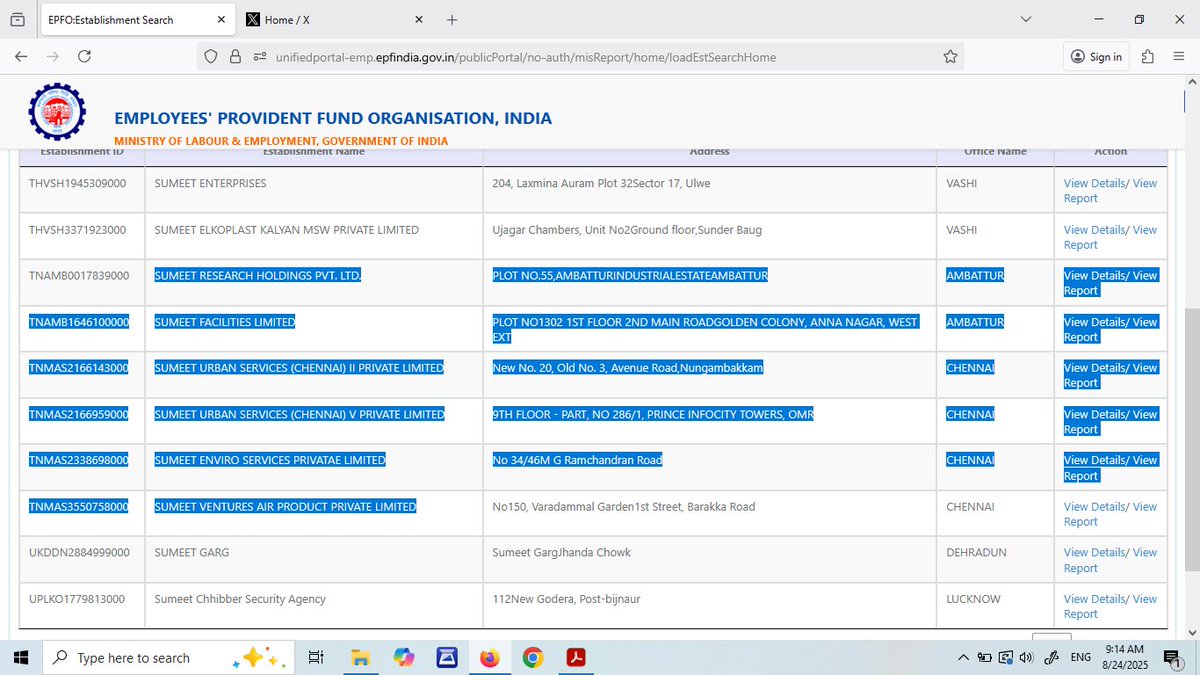Click the Sign in button
This screenshot has width=1200, height=675.
(x=1097, y=57)
